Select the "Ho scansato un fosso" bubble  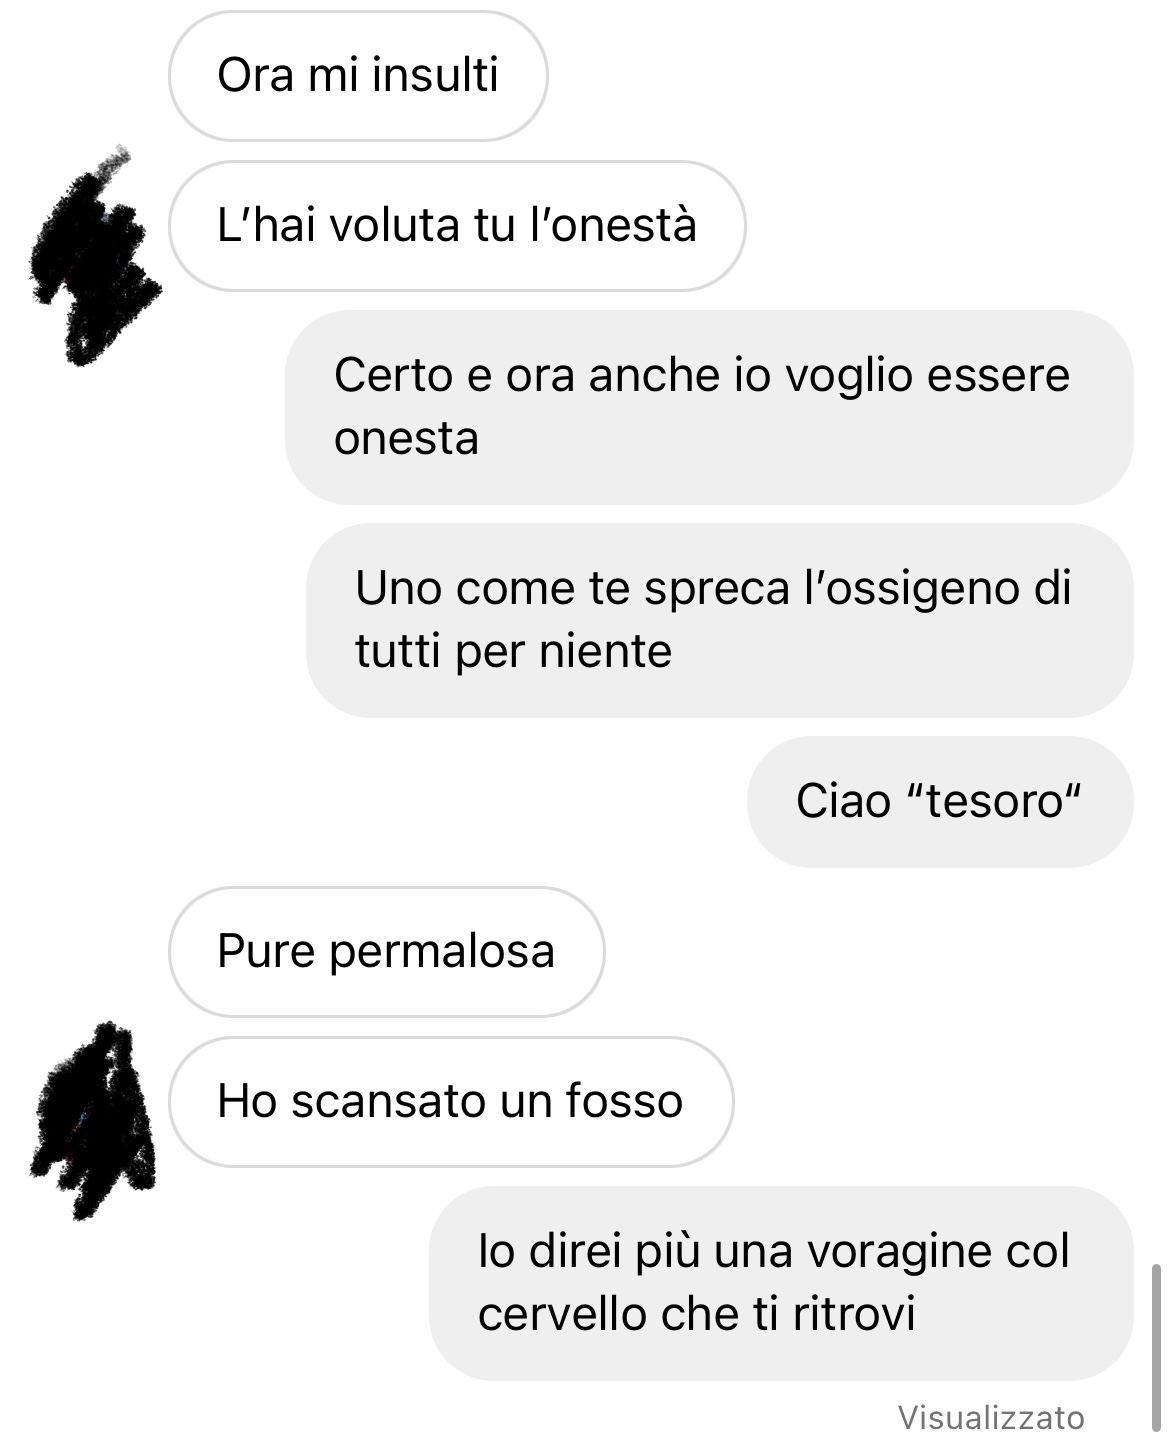(x=450, y=1102)
